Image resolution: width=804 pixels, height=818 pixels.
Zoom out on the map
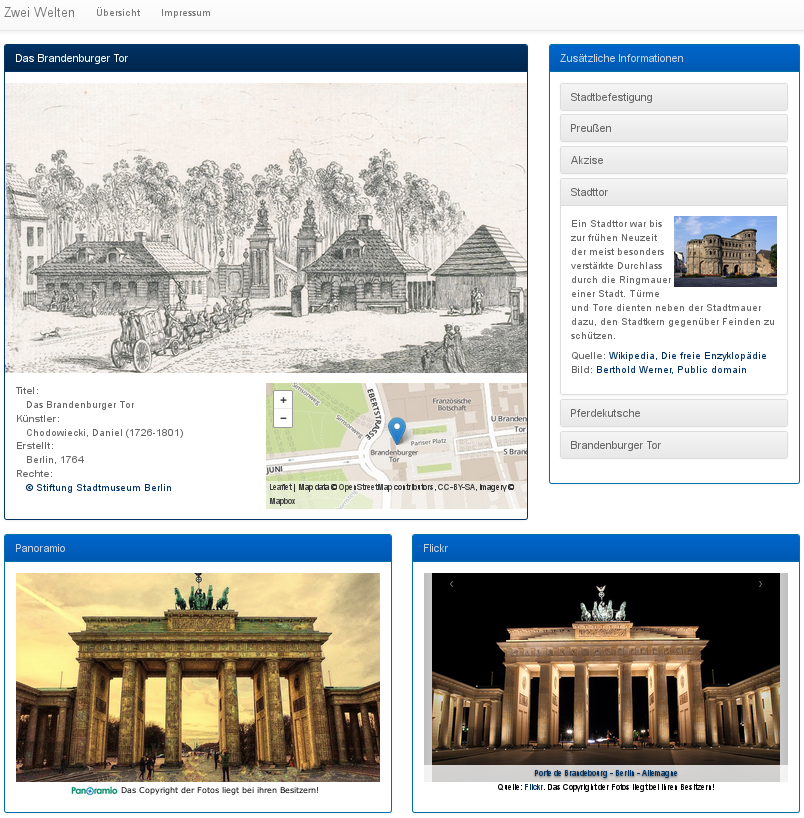[282, 418]
